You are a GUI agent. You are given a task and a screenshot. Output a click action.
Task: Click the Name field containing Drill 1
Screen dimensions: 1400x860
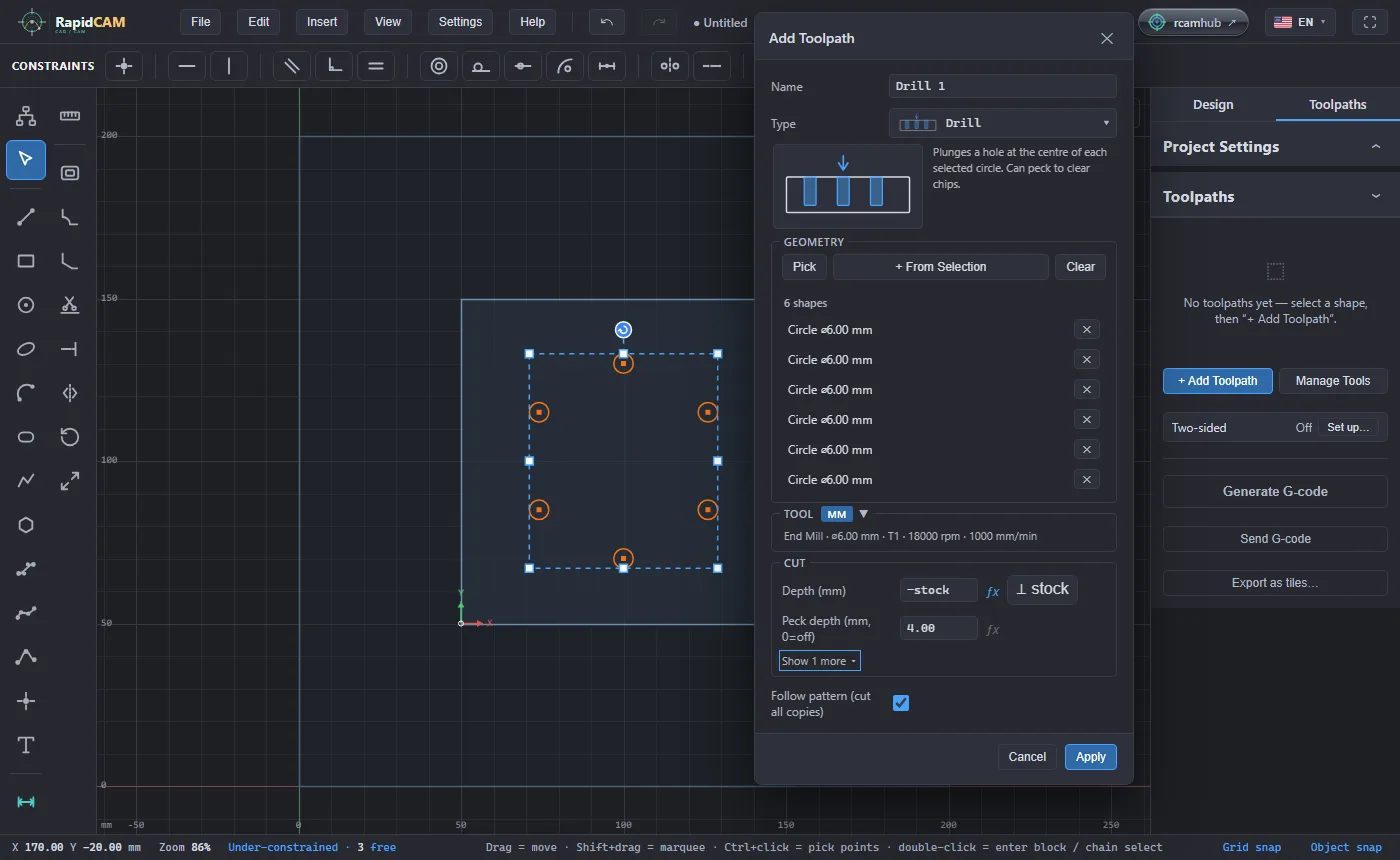[x=1003, y=86]
